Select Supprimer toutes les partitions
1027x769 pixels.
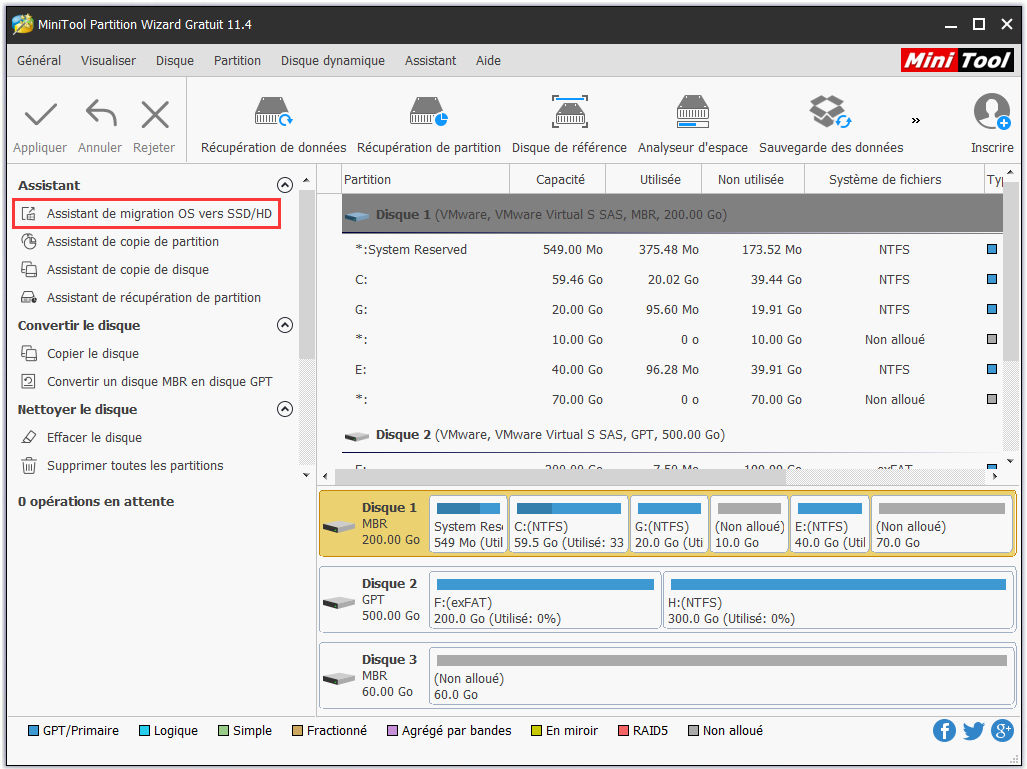(x=122, y=466)
